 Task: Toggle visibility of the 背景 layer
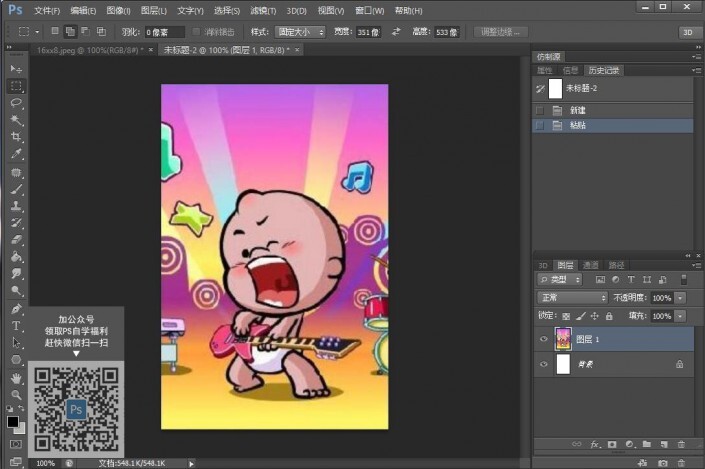click(x=544, y=365)
